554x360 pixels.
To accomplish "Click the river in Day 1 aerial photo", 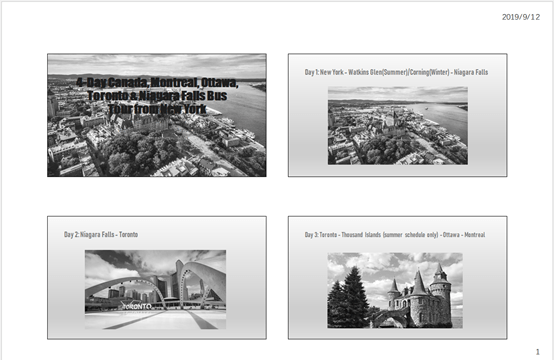I will coord(445,118).
